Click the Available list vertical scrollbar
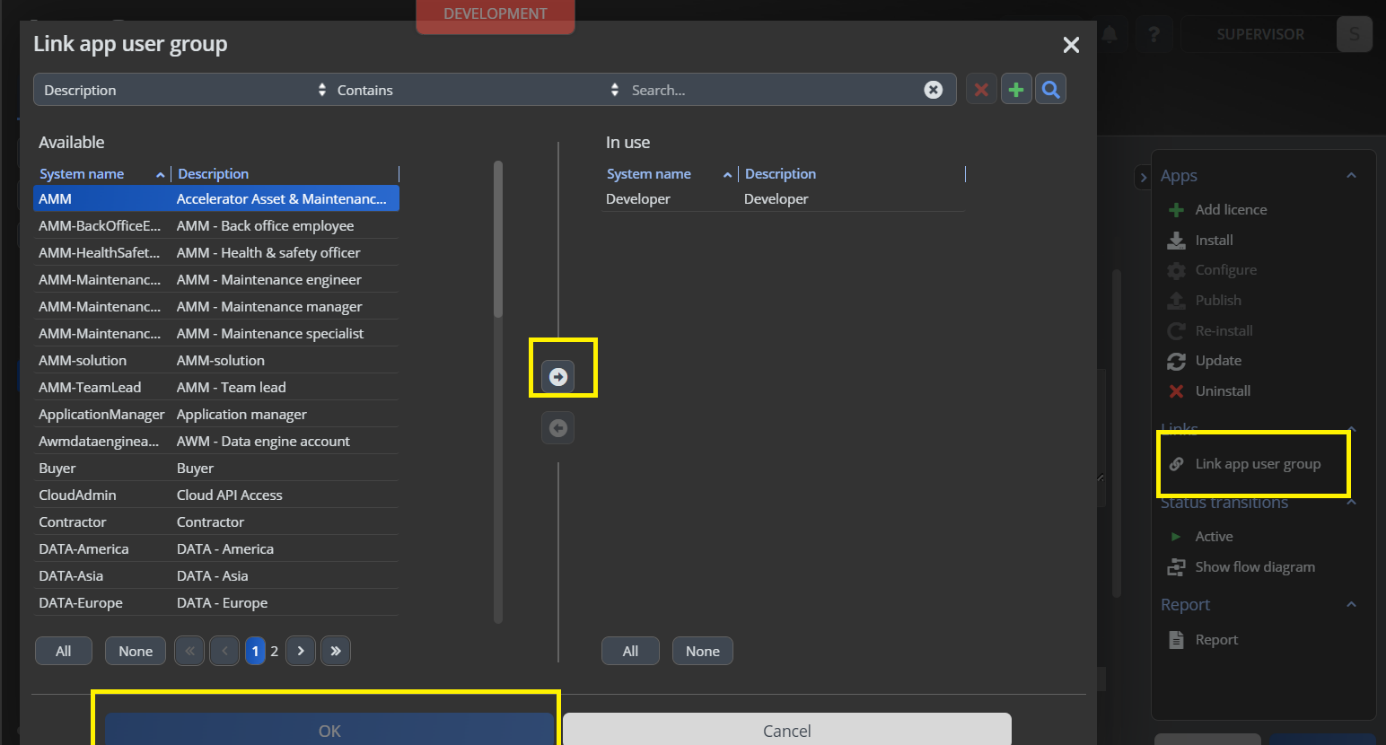The height and width of the screenshot is (745, 1386). (x=498, y=240)
